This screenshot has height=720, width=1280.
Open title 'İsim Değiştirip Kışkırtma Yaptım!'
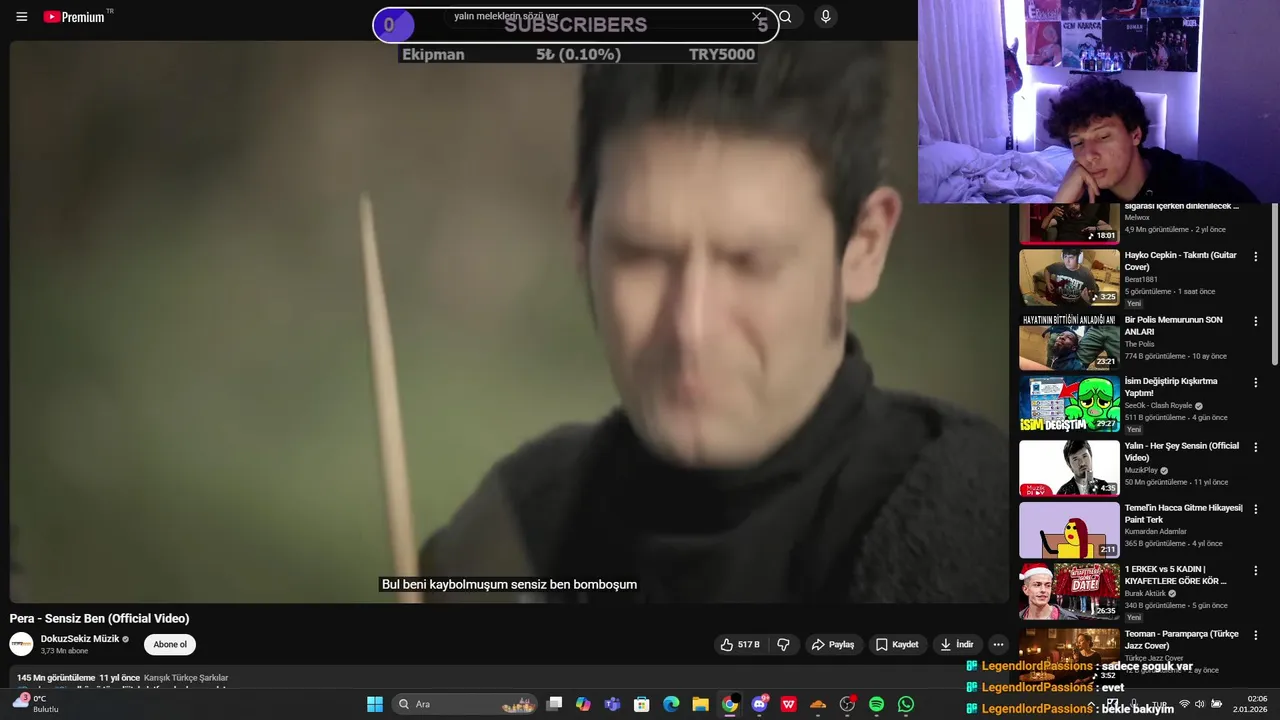pyautogui.click(x=1171, y=387)
